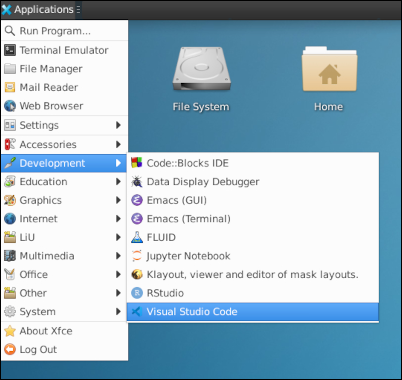Expand the Graphics submenu arrow
This screenshot has width=402, height=380.
tap(118, 200)
